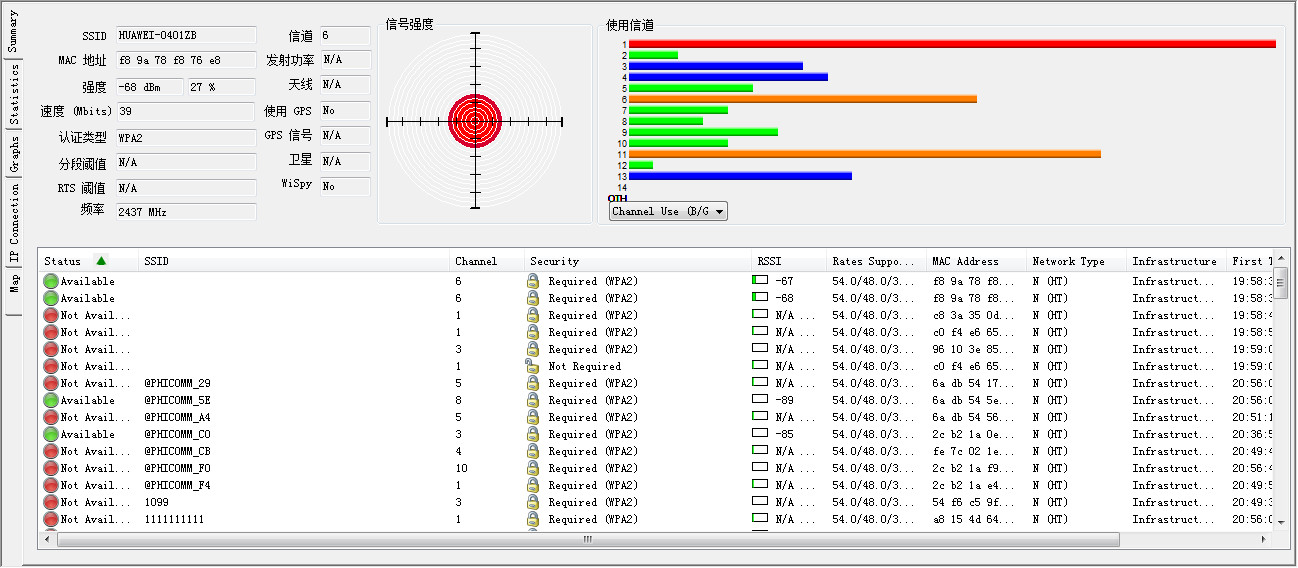Click RSSI signal bar icon showing -67
Screen dimensions: 1298x568
[x=760, y=281]
